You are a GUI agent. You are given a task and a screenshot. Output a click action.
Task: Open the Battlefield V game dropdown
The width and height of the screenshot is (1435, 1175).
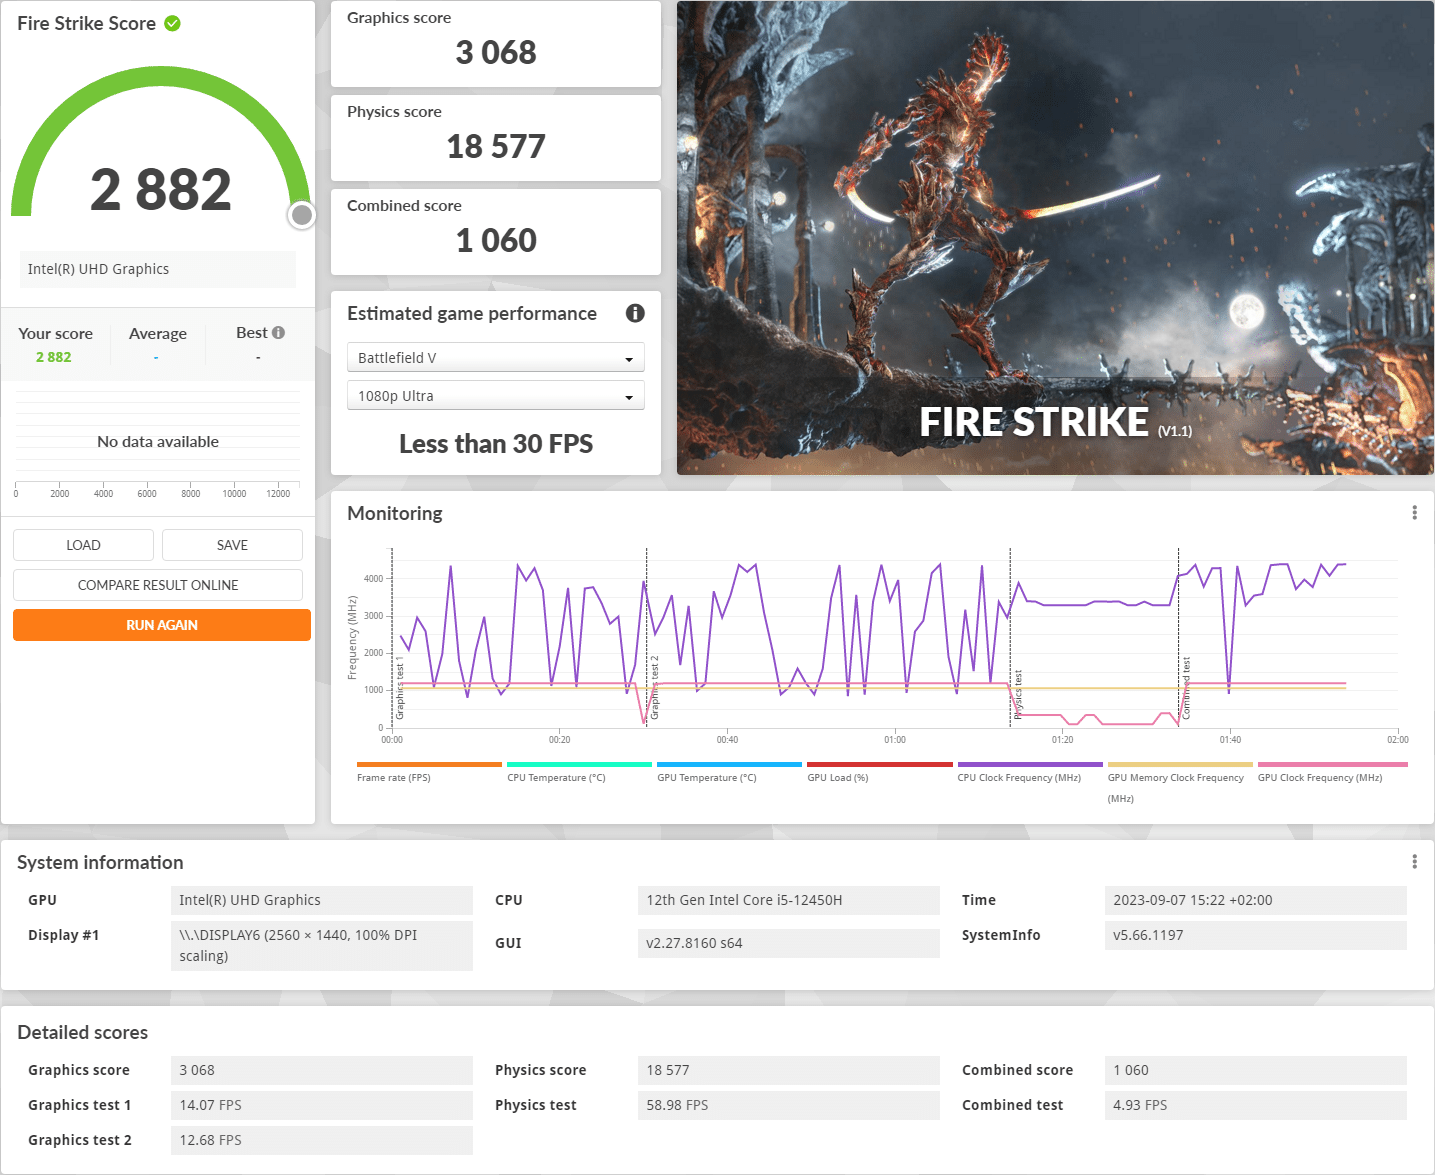tap(495, 358)
